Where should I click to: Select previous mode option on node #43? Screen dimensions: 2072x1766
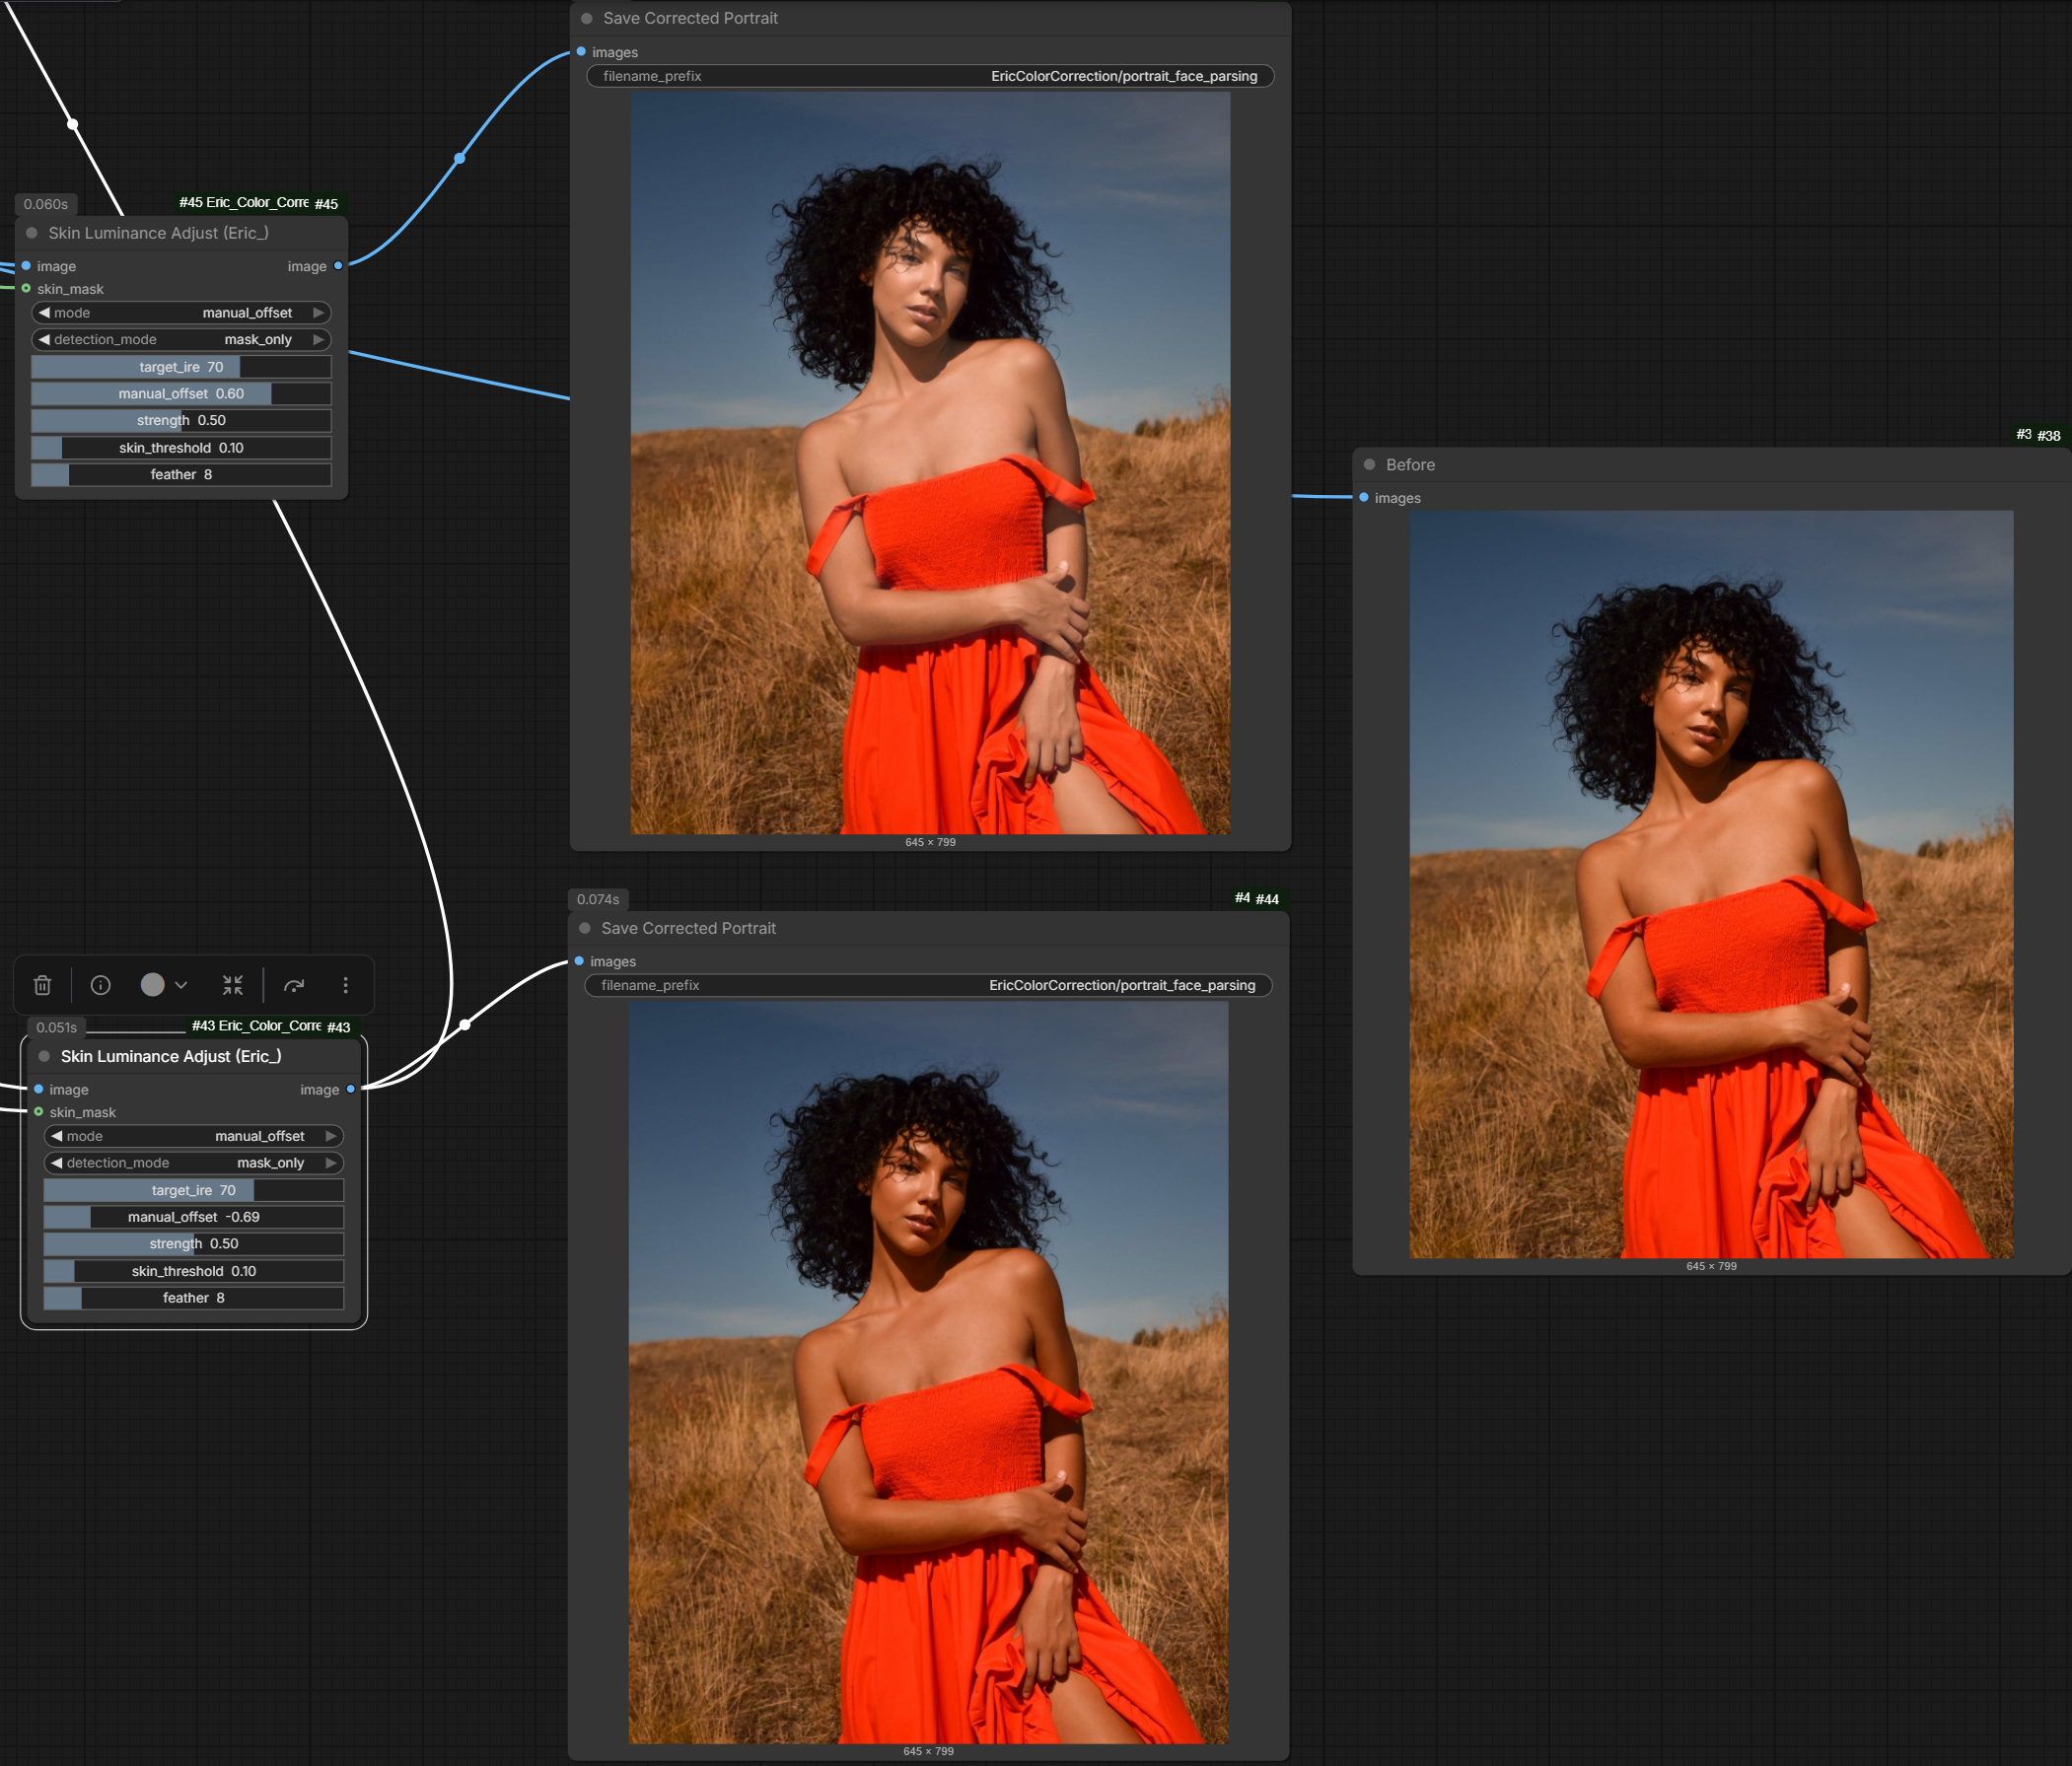pos(57,1136)
